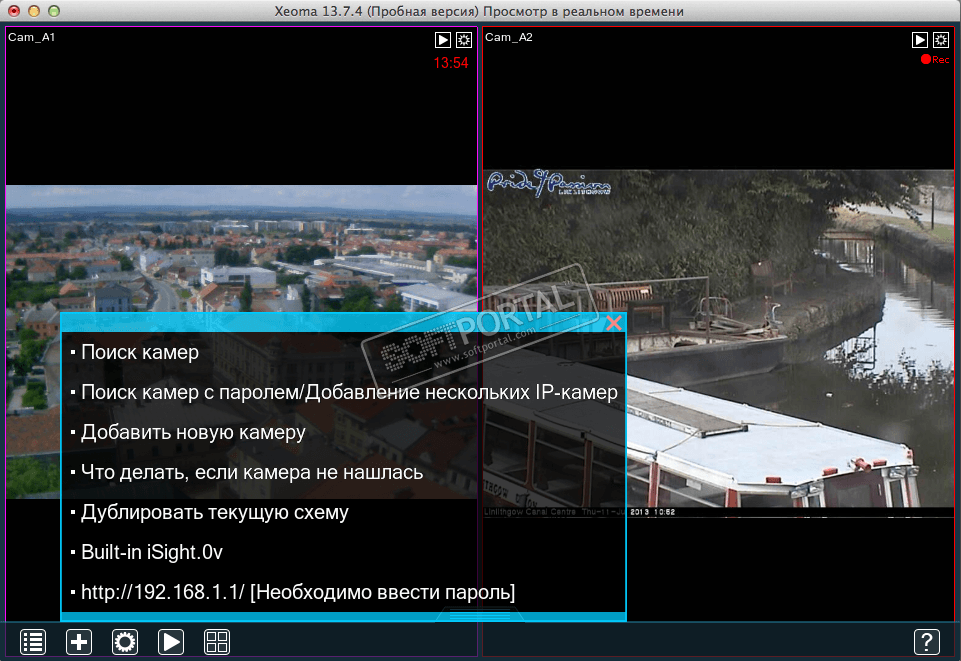Open the main menu list icon
The width and height of the screenshot is (961, 661).
pos(33,642)
